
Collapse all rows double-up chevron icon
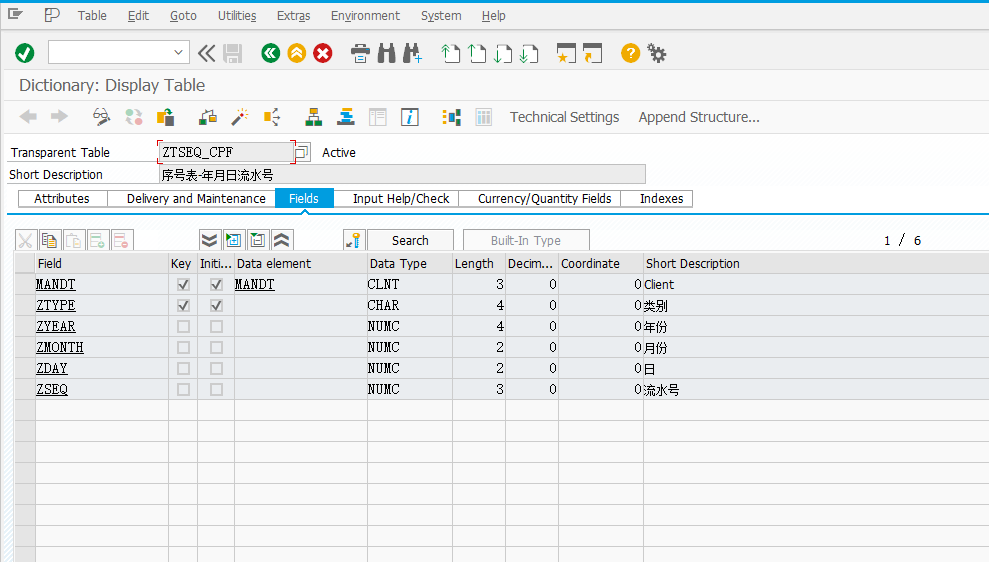tap(281, 240)
